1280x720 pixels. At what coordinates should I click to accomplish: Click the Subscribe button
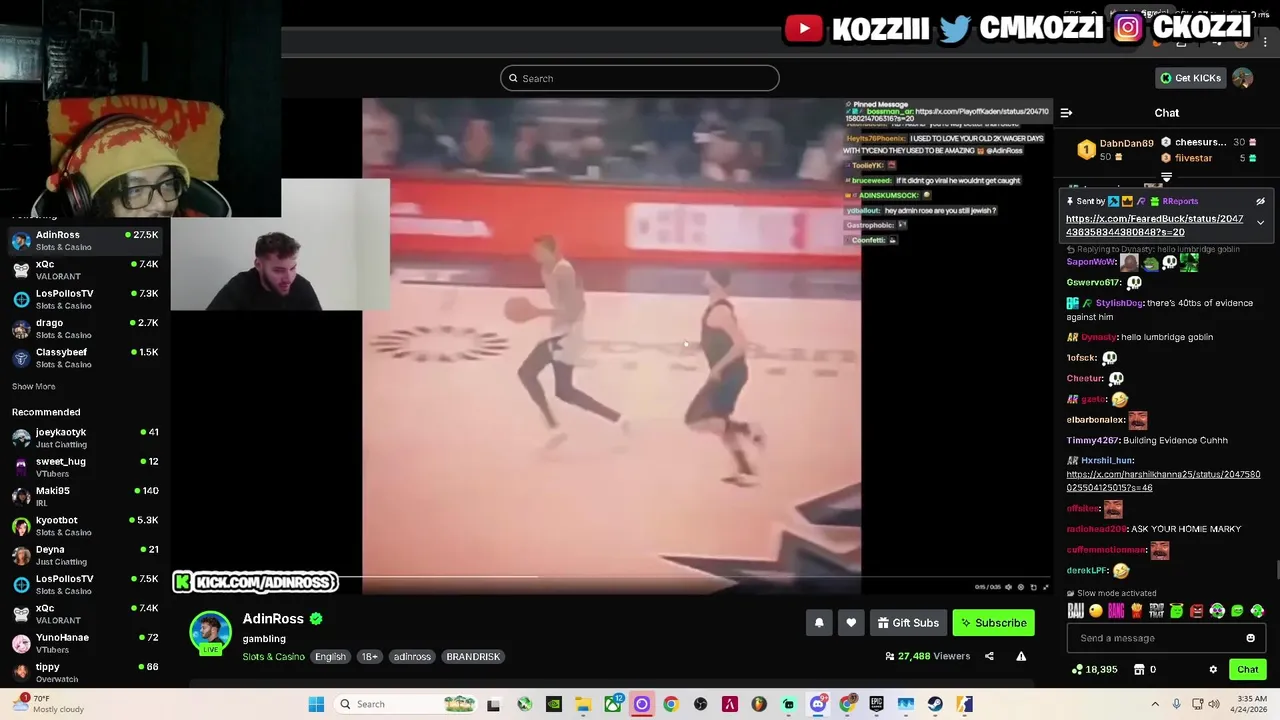click(993, 623)
